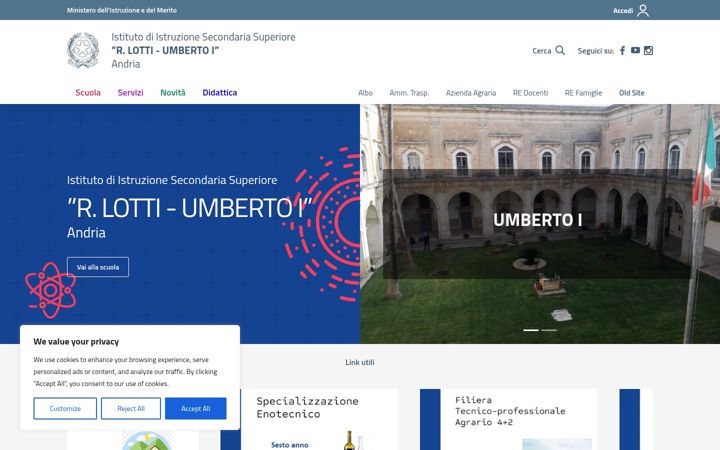Click the Accedi login text
This screenshot has width=720, height=450.
(x=623, y=11)
